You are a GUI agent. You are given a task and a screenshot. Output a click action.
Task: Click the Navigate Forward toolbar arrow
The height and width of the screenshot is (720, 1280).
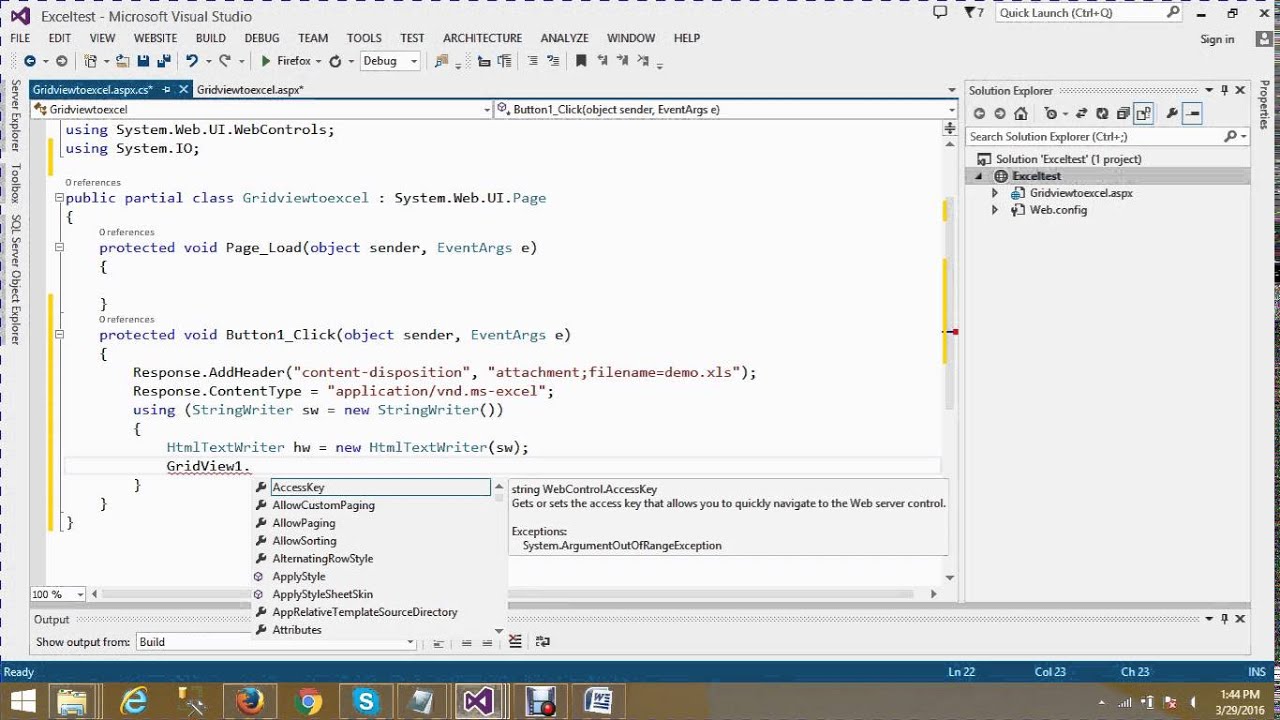61,61
